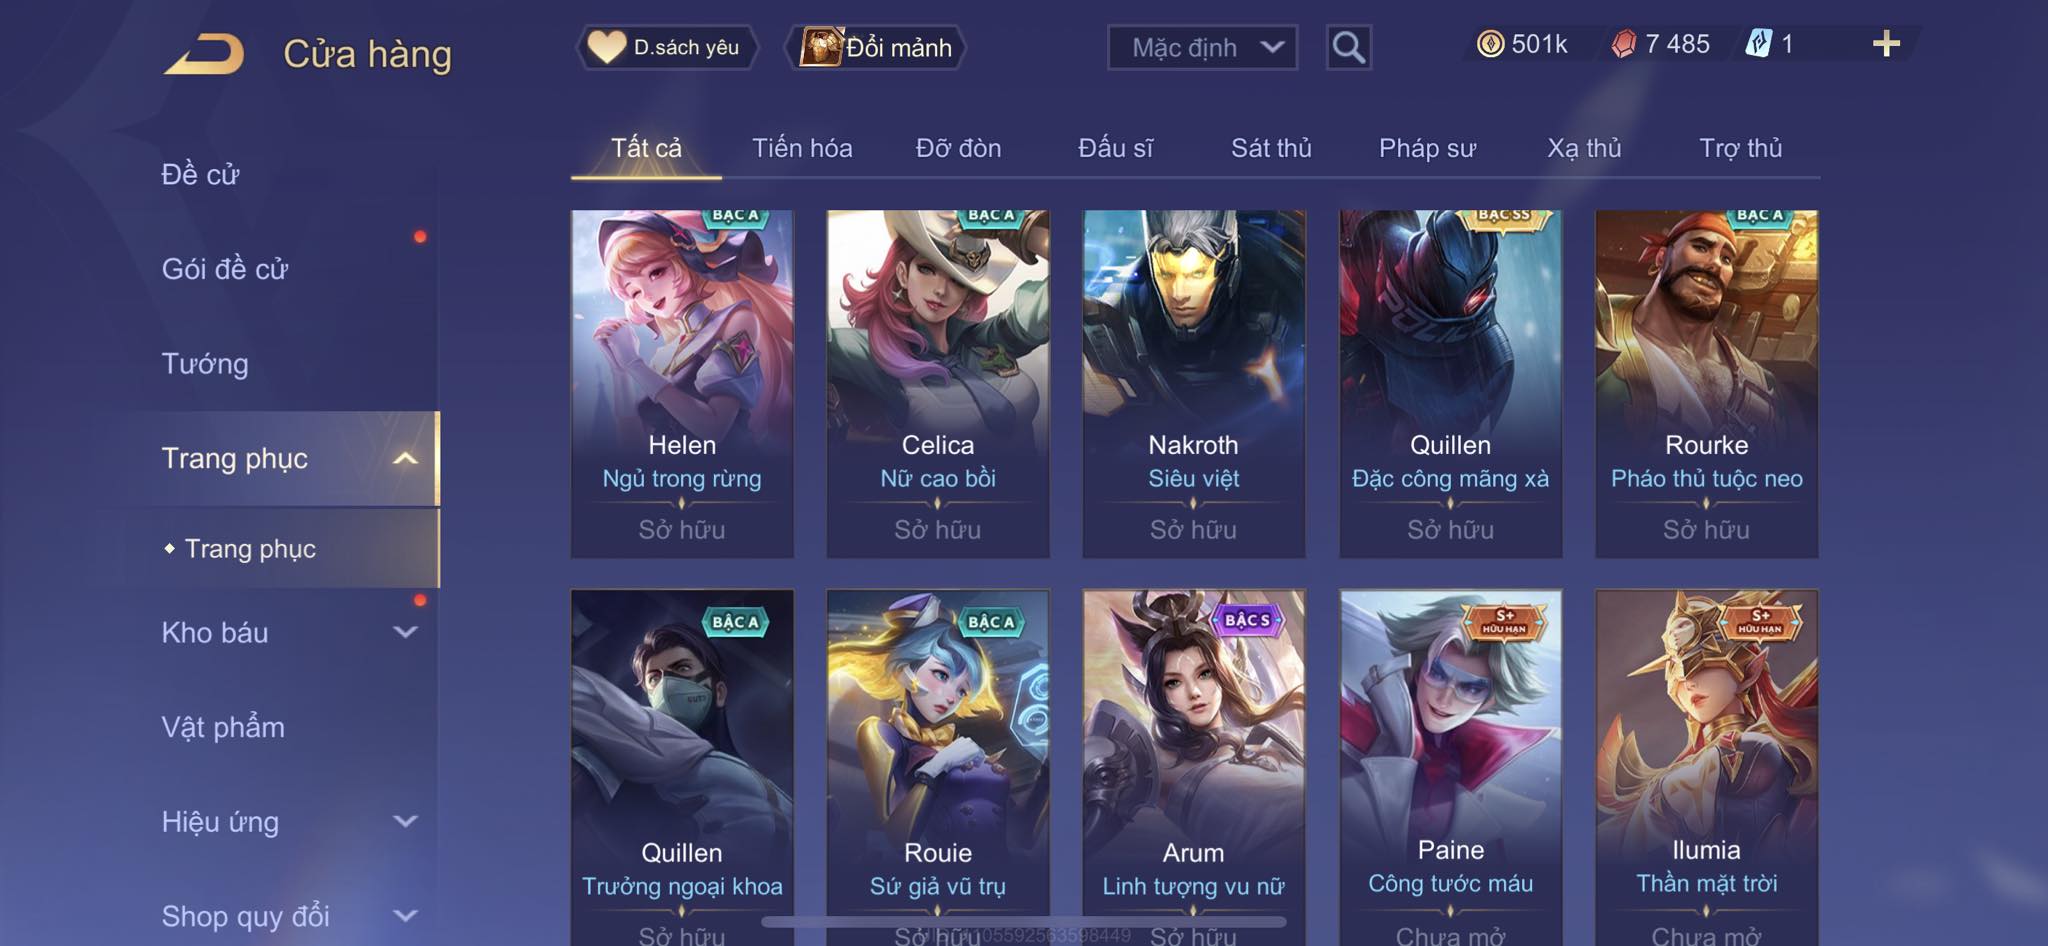
Task: Open the Mặc định sort dropdown
Action: (1202, 47)
